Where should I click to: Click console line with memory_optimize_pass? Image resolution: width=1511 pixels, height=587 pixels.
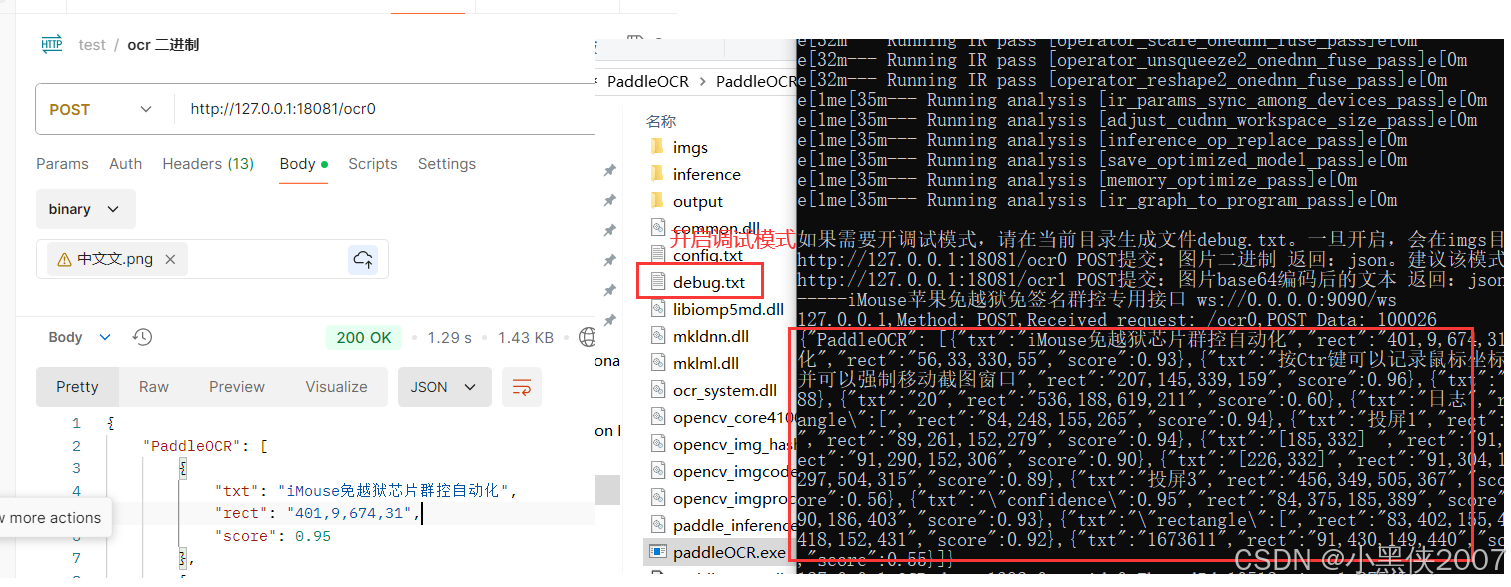click(1077, 180)
